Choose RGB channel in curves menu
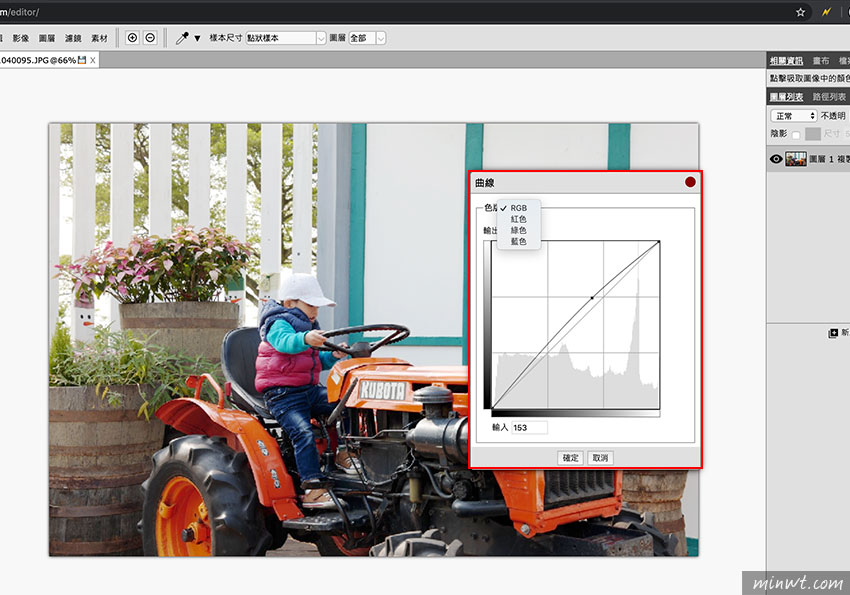Viewport: 850px width, 595px height. point(519,208)
